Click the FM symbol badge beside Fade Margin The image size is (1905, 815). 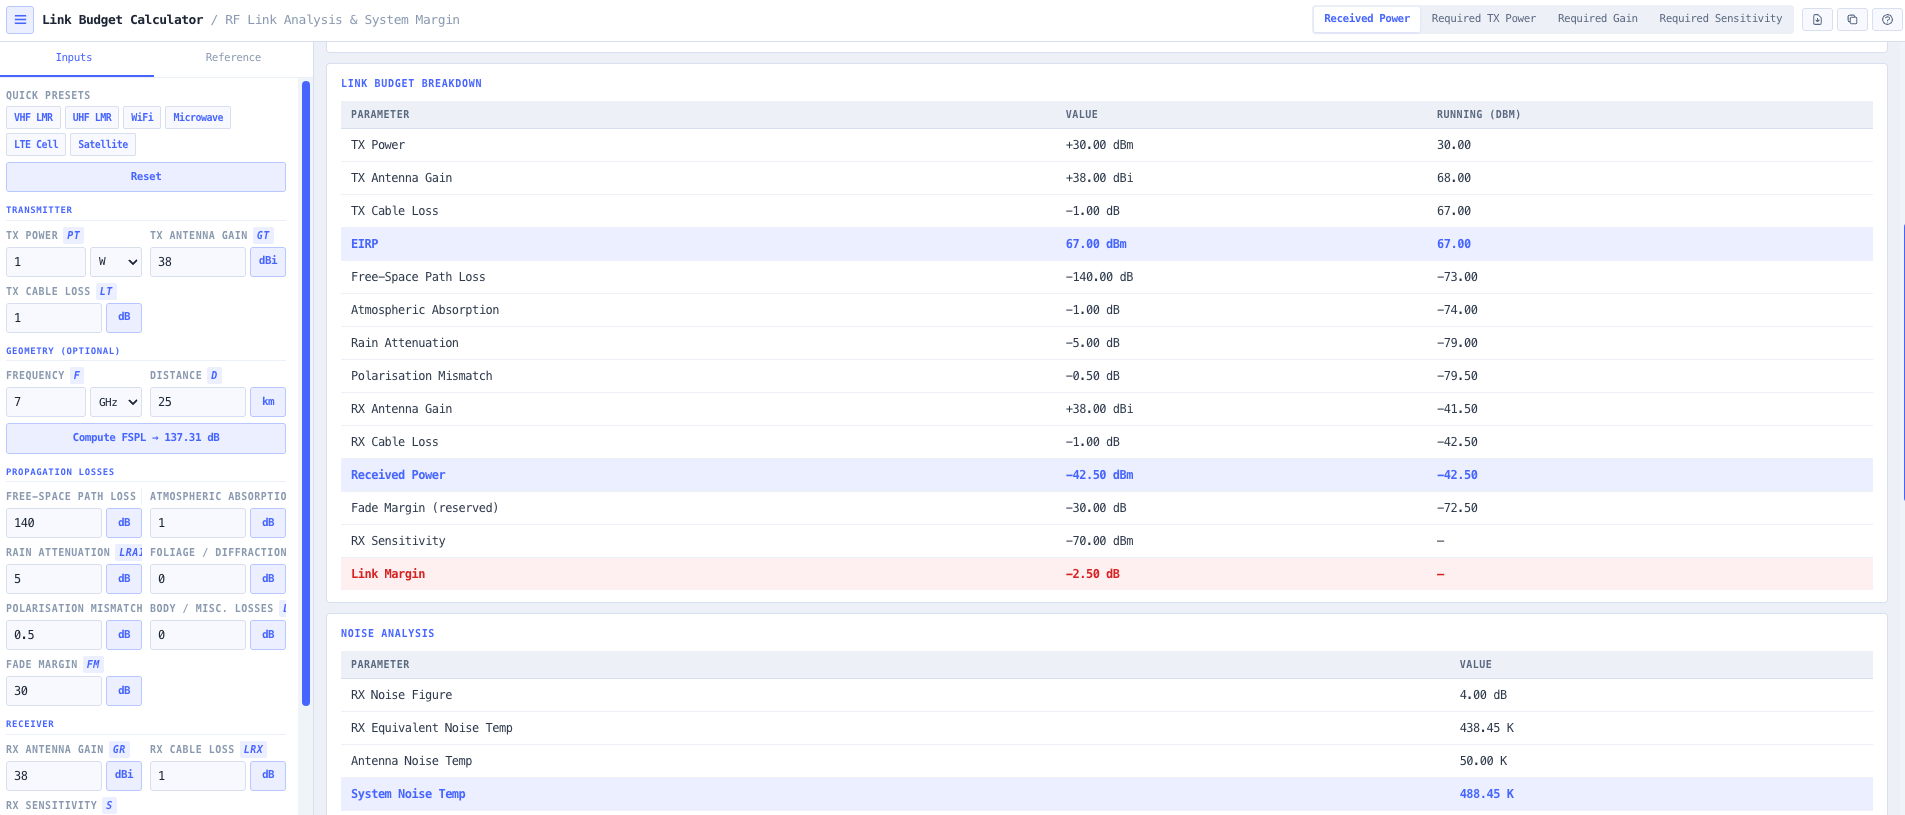pos(93,665)
